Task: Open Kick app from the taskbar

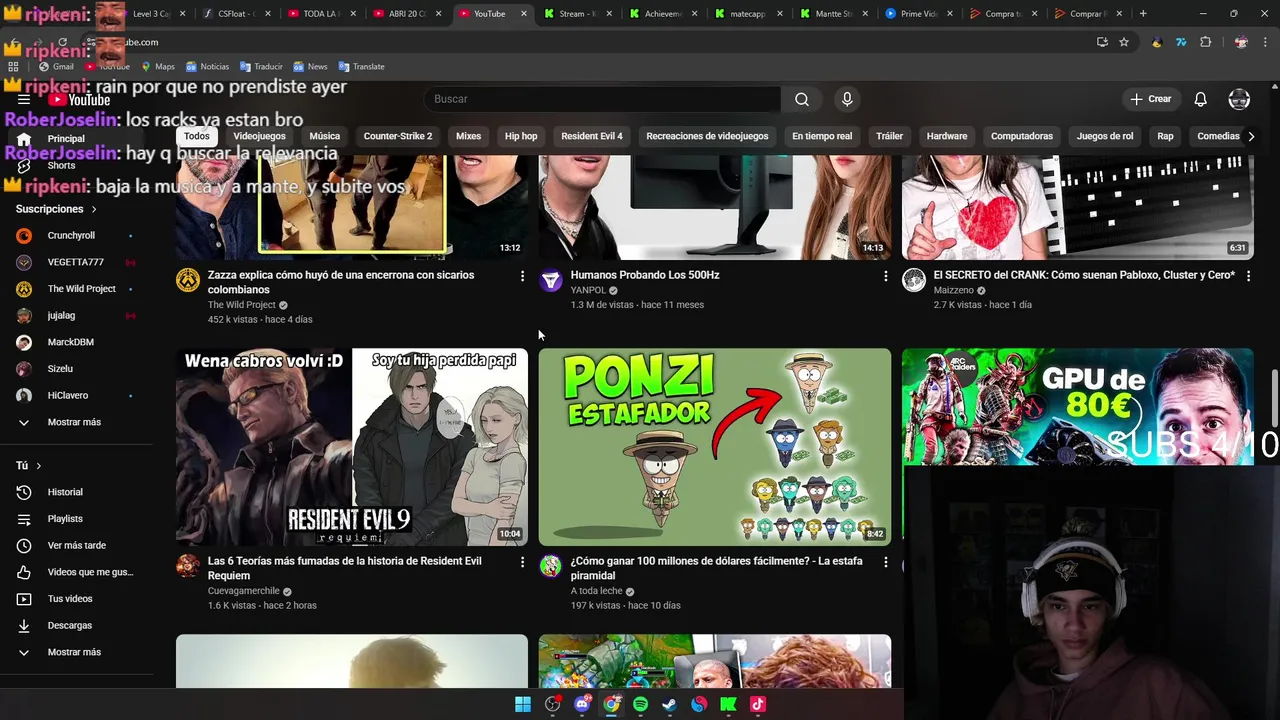Action: (x=728, y=704)
